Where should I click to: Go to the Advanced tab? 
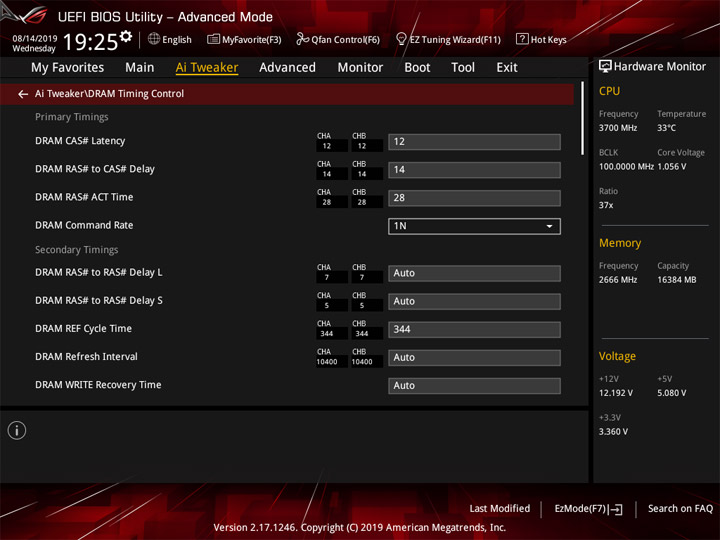[x=287, y=68]
